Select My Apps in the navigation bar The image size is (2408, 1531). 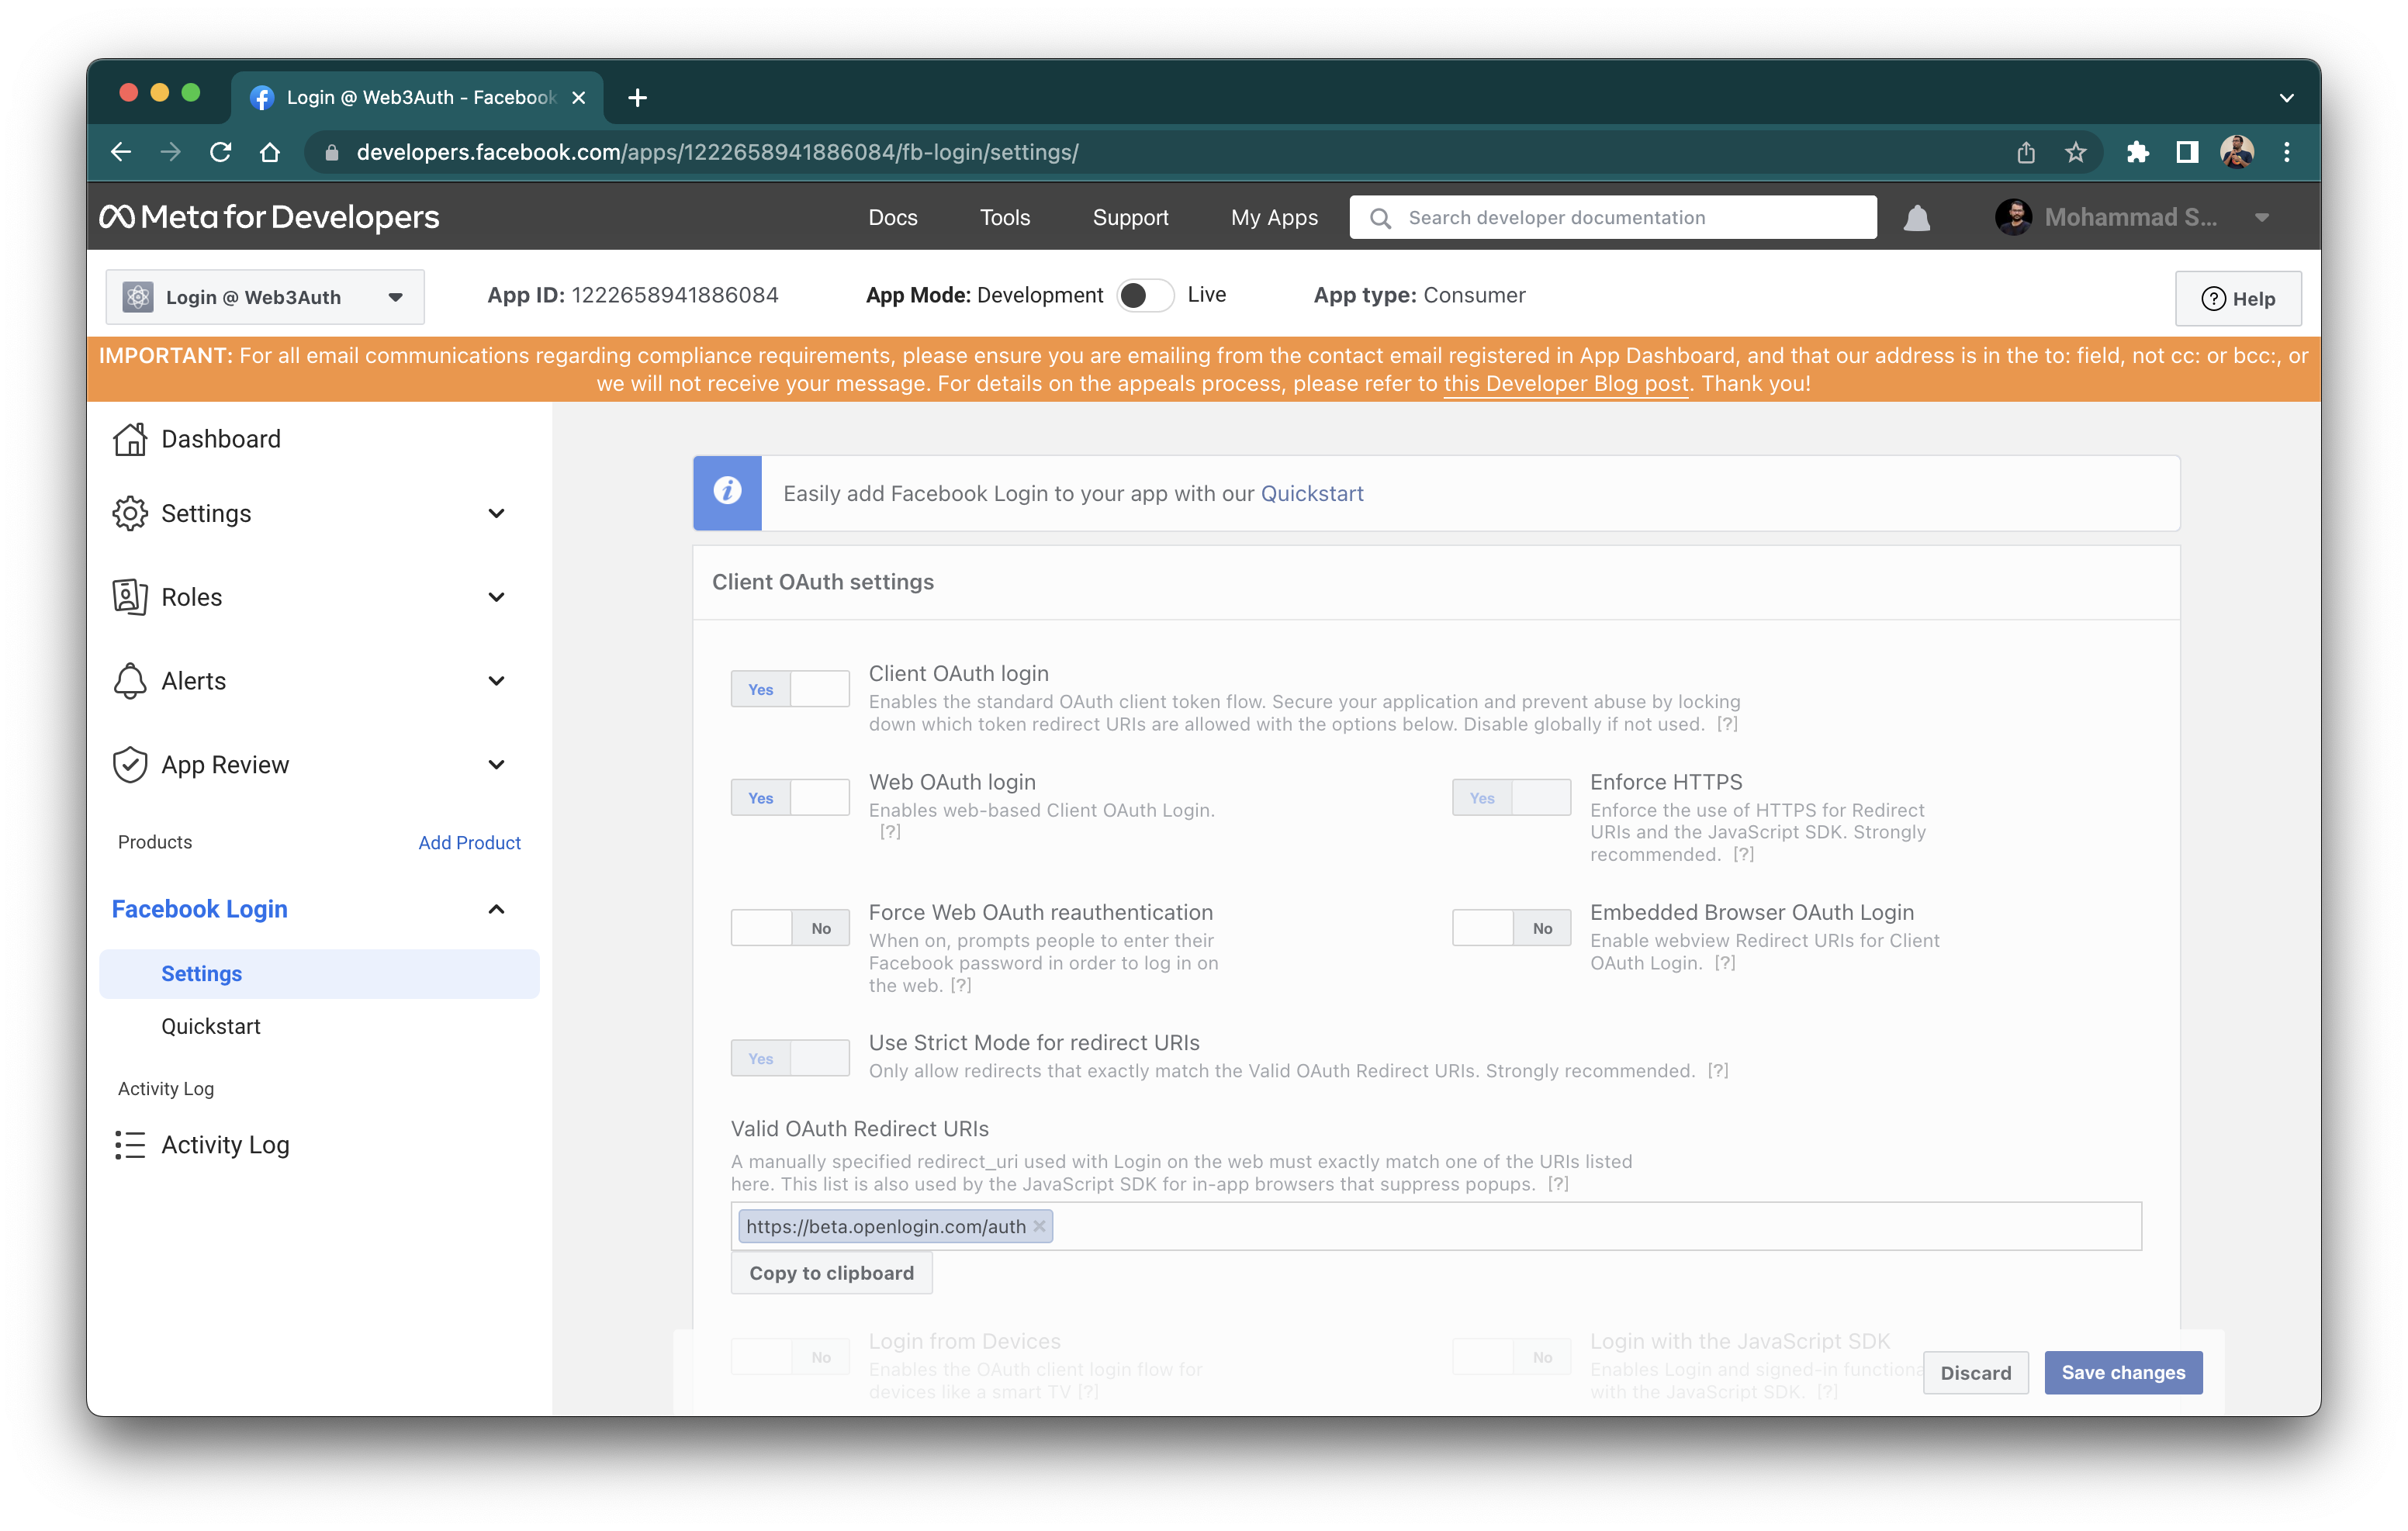1274,217
